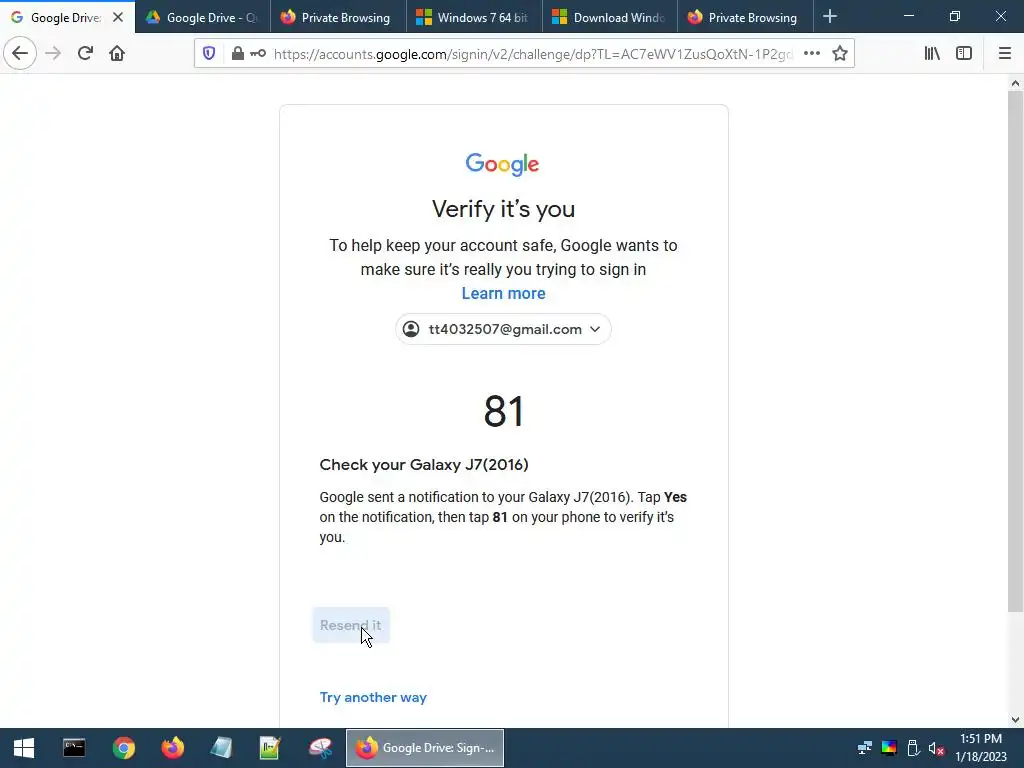
Task: Click the scrollbar down arrow
Action: [1015, 720]
